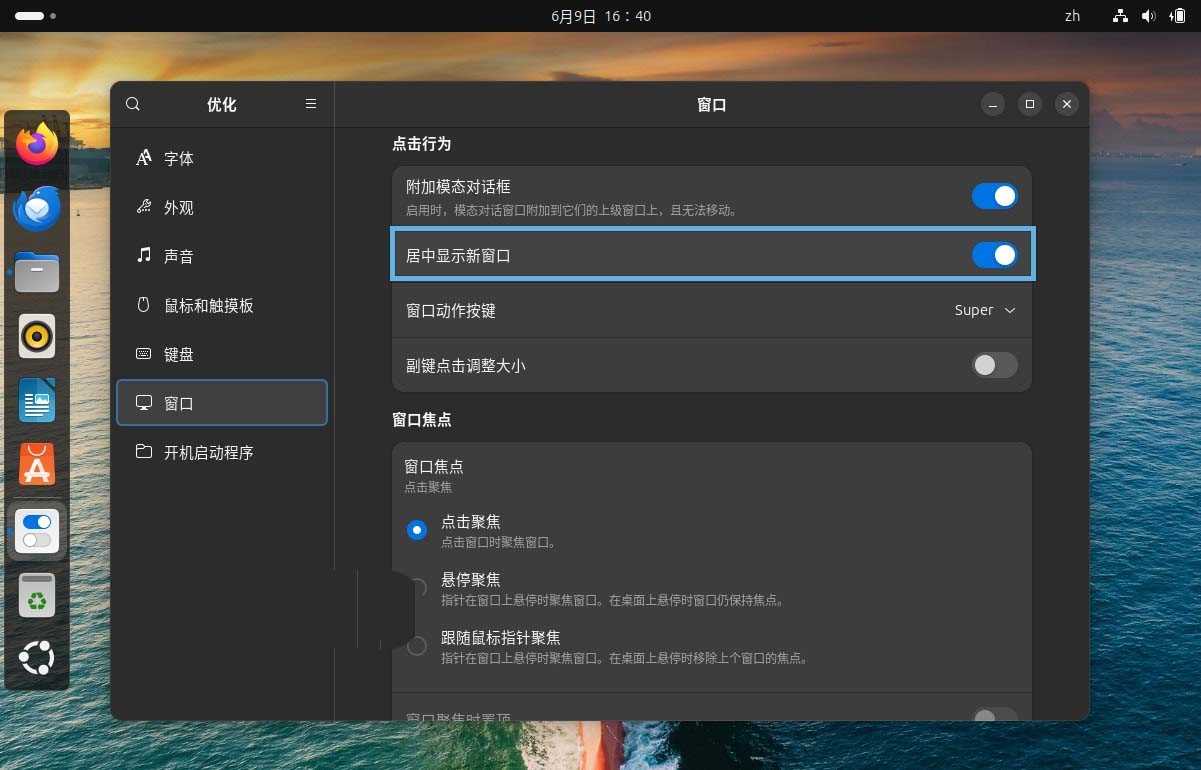
Task: Open Thunderbird mail from the dock
Action: (x=37, y=209)
